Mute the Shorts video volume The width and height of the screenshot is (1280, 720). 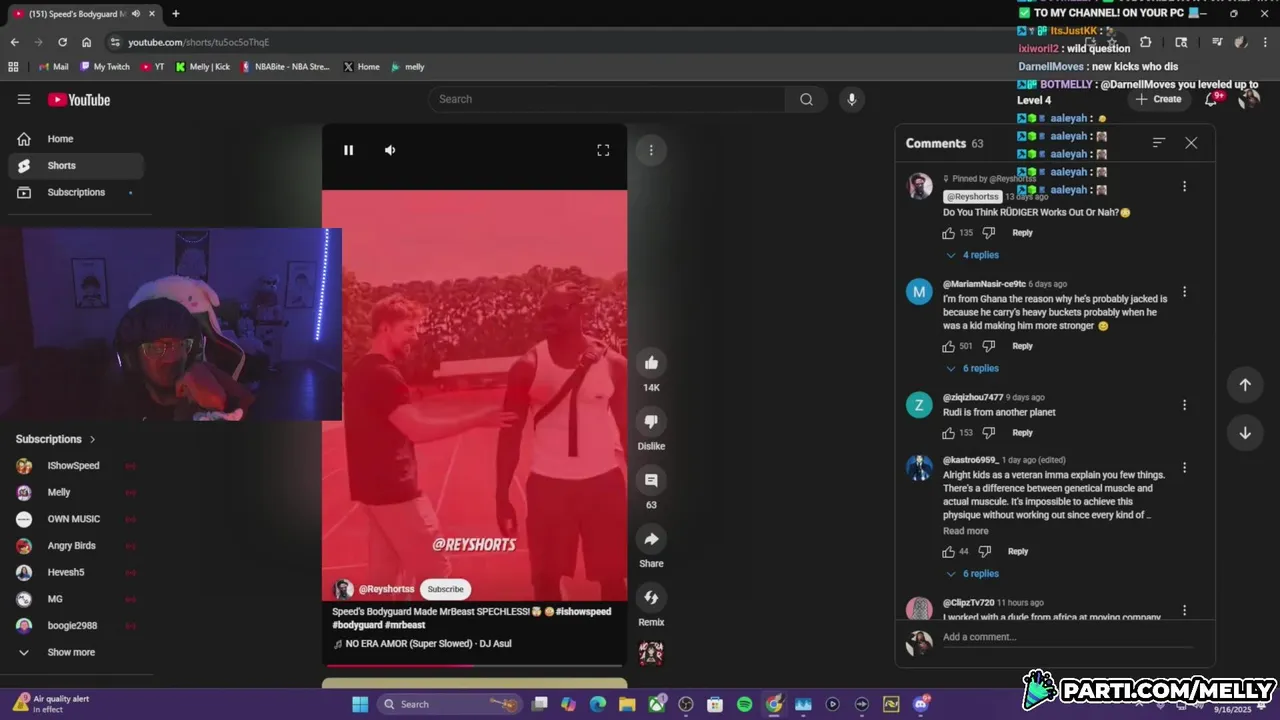coord(390,150)
